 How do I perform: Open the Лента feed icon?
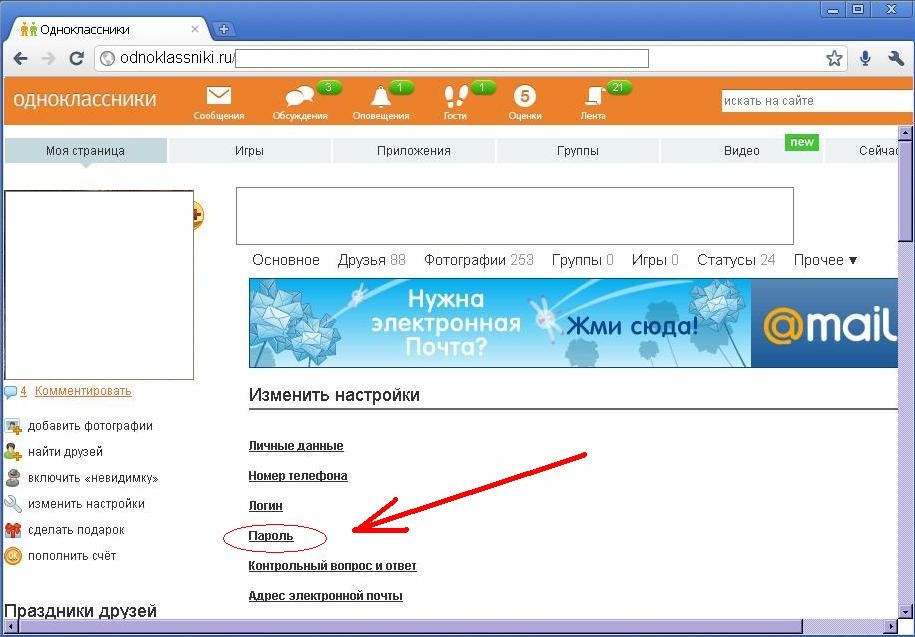point(595,96)
